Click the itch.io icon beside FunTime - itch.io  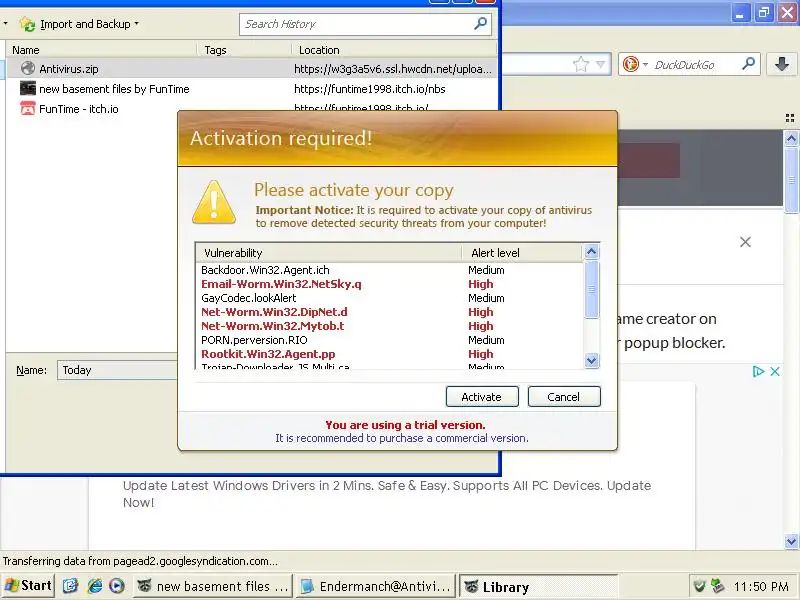pos(28,109)
